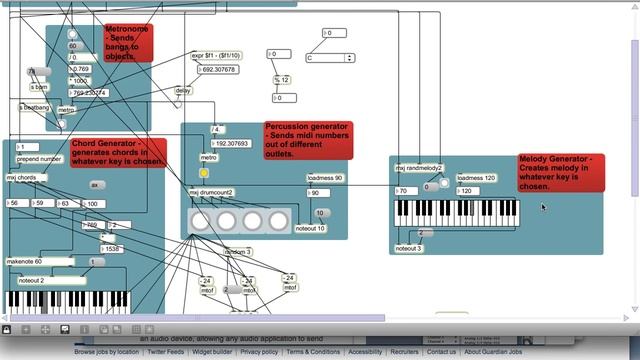Click the number box showing 100
This screenshot has height=360, width=640.
click(94, 204)
